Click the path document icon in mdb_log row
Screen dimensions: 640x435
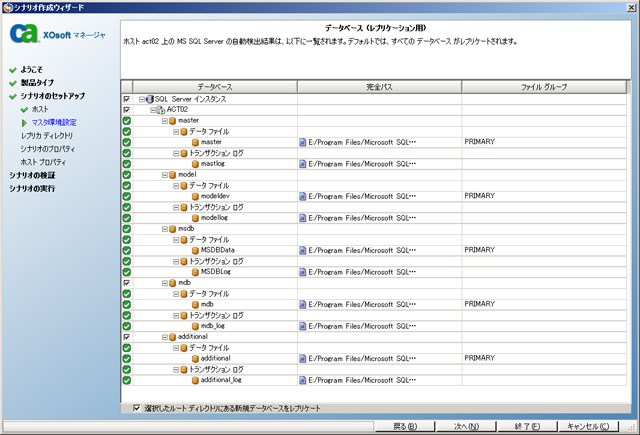302,326
